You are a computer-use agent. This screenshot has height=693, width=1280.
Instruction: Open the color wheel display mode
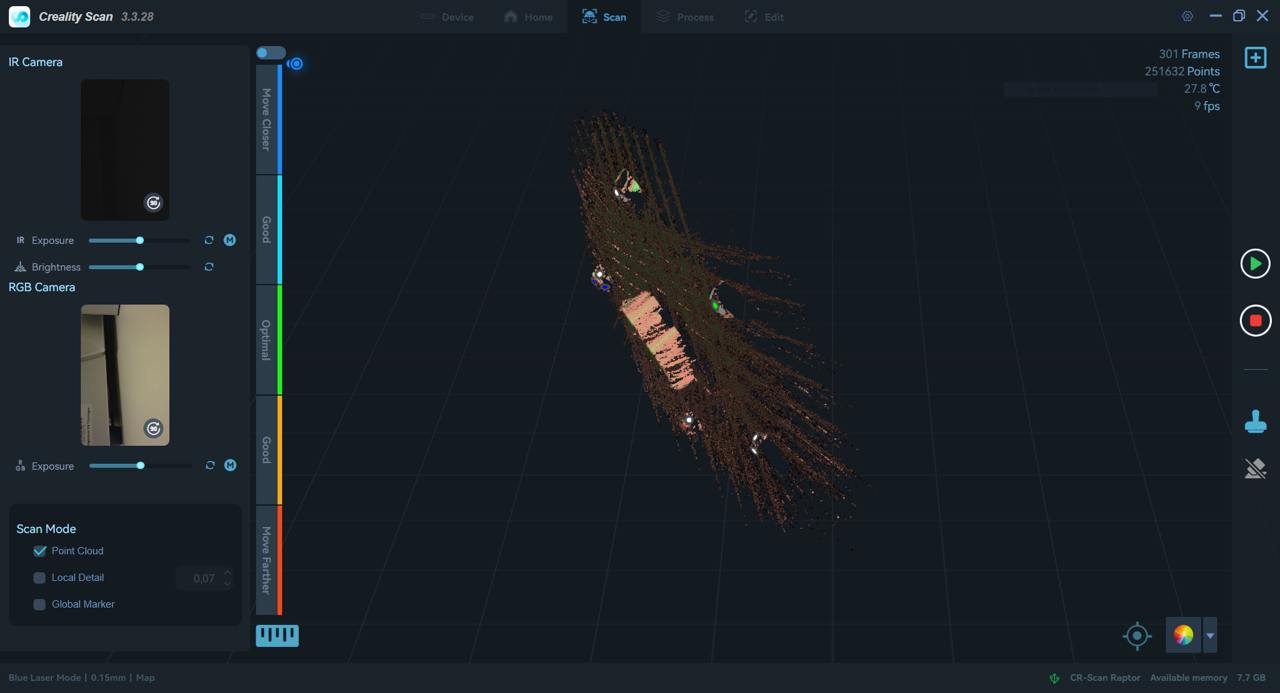click(x=1183, y=636)
